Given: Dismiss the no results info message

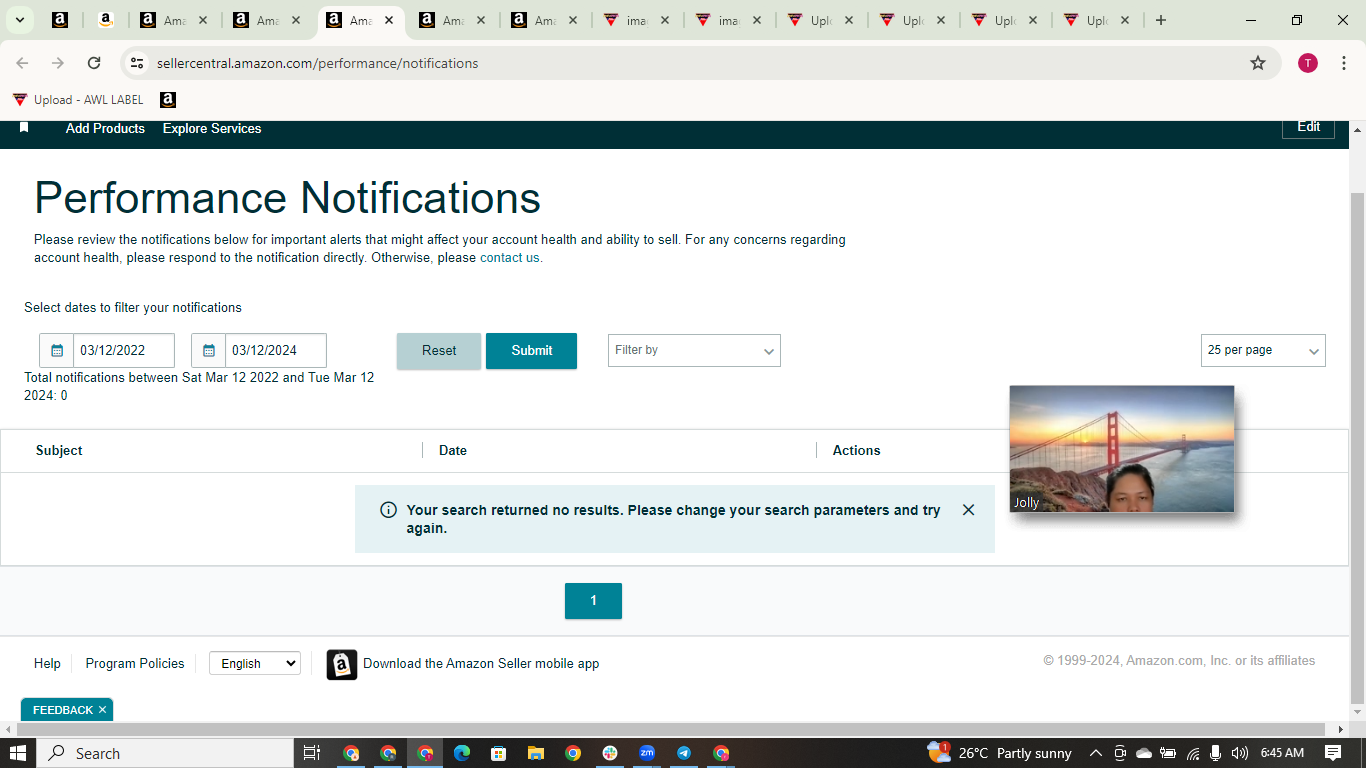Looking at the screenshot, I should [968, 510].
